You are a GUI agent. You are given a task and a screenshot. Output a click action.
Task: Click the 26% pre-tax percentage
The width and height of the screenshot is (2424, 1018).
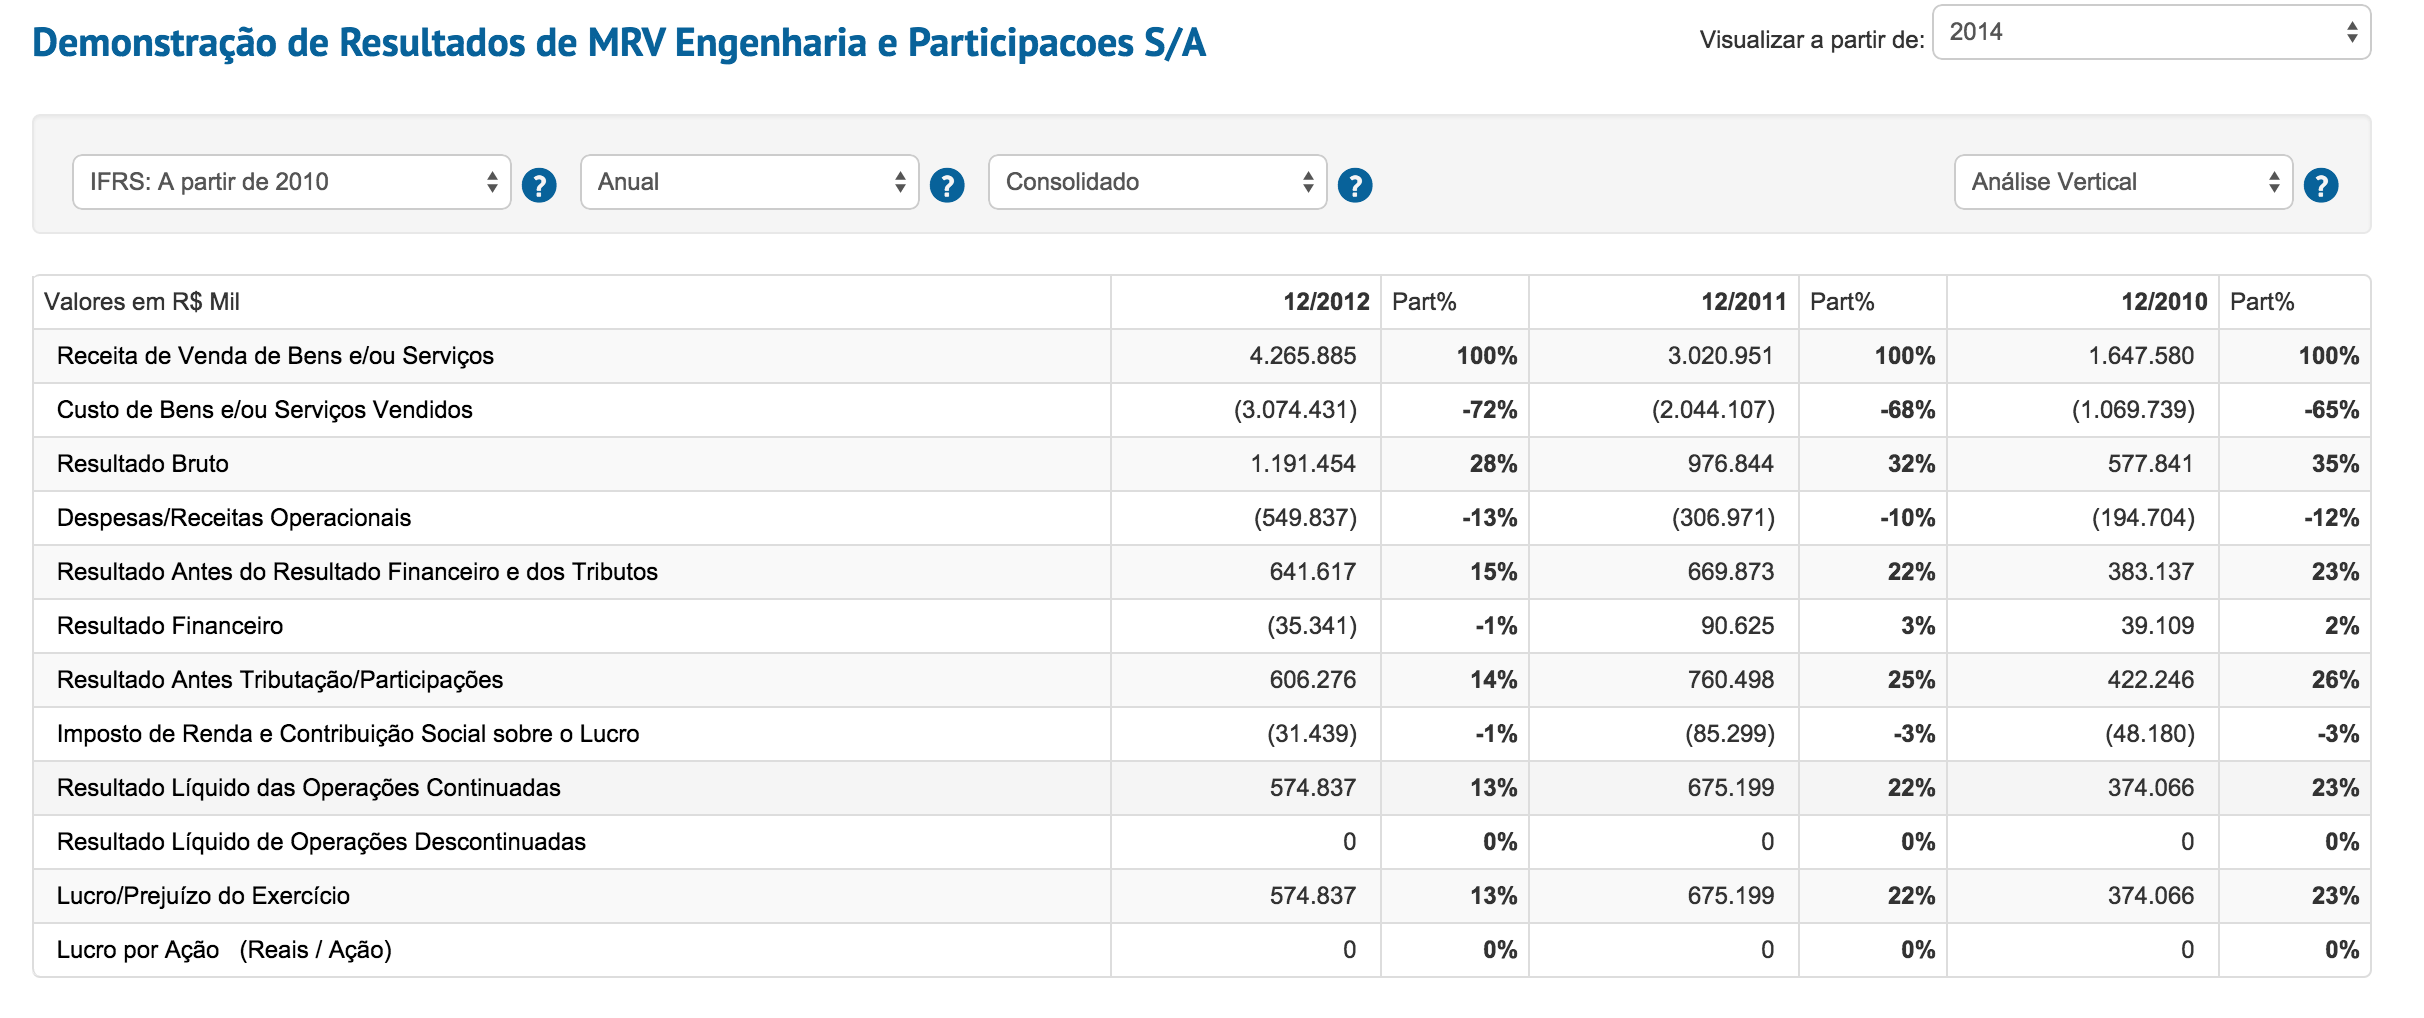2335,680
